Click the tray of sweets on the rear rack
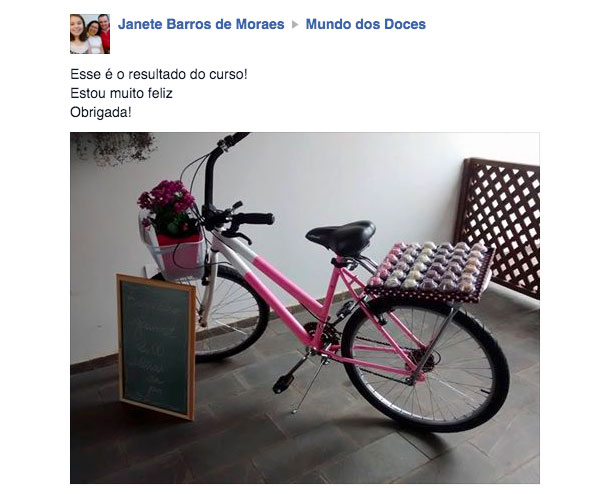 (429, 271)
